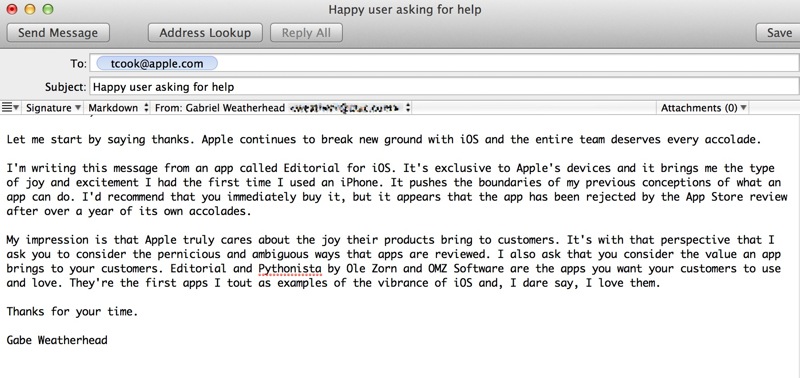Send the email with Send Message
800x378 pixels.
point(58,33)
